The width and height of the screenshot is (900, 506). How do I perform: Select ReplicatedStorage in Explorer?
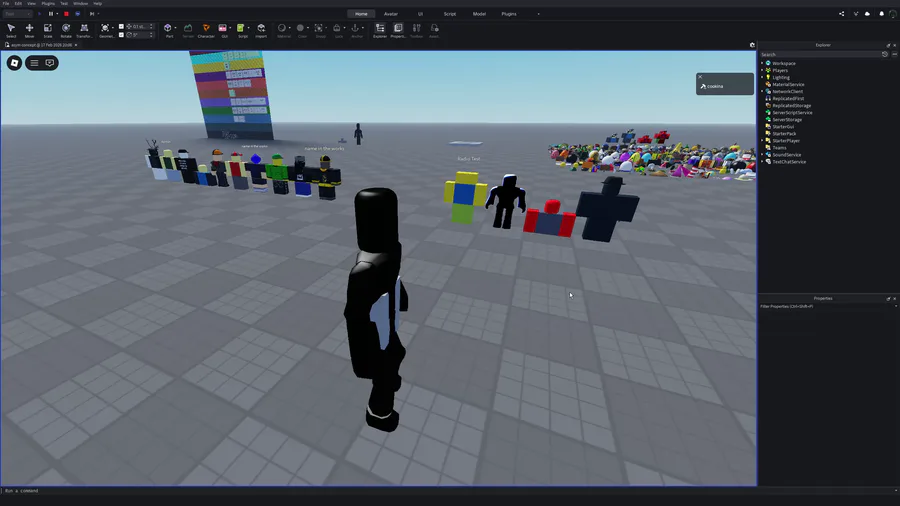click(792, 106)
